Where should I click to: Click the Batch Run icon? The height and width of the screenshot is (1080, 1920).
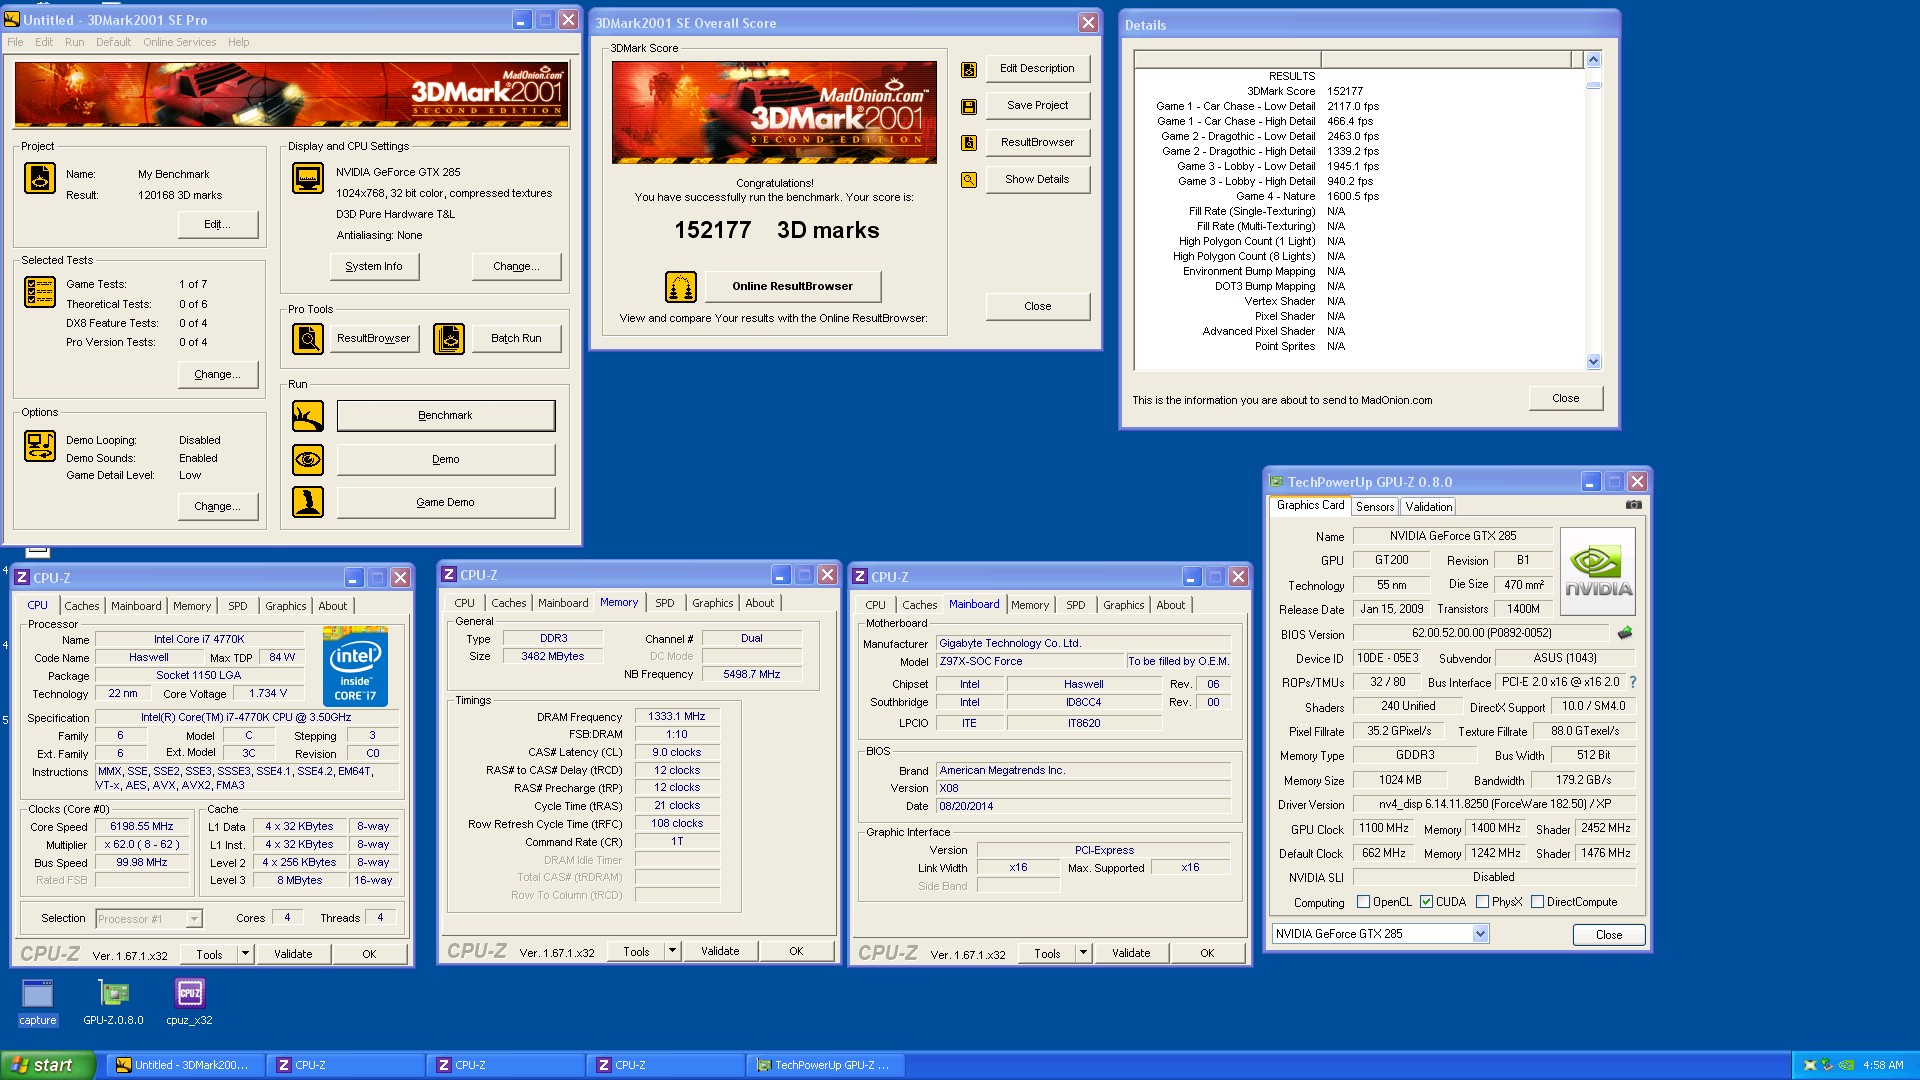pos(449,339)
